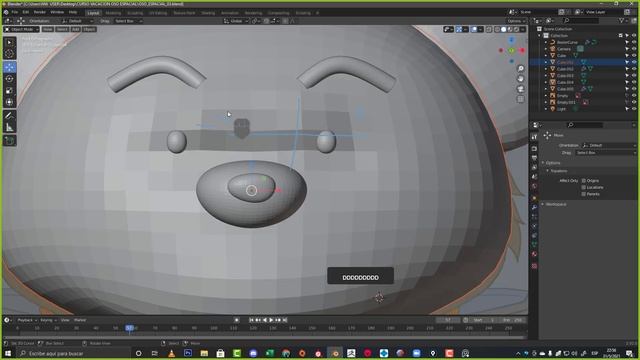Viewport: 640px width, 360px height.
Task: Open the Edit menu
Action: 26,12
